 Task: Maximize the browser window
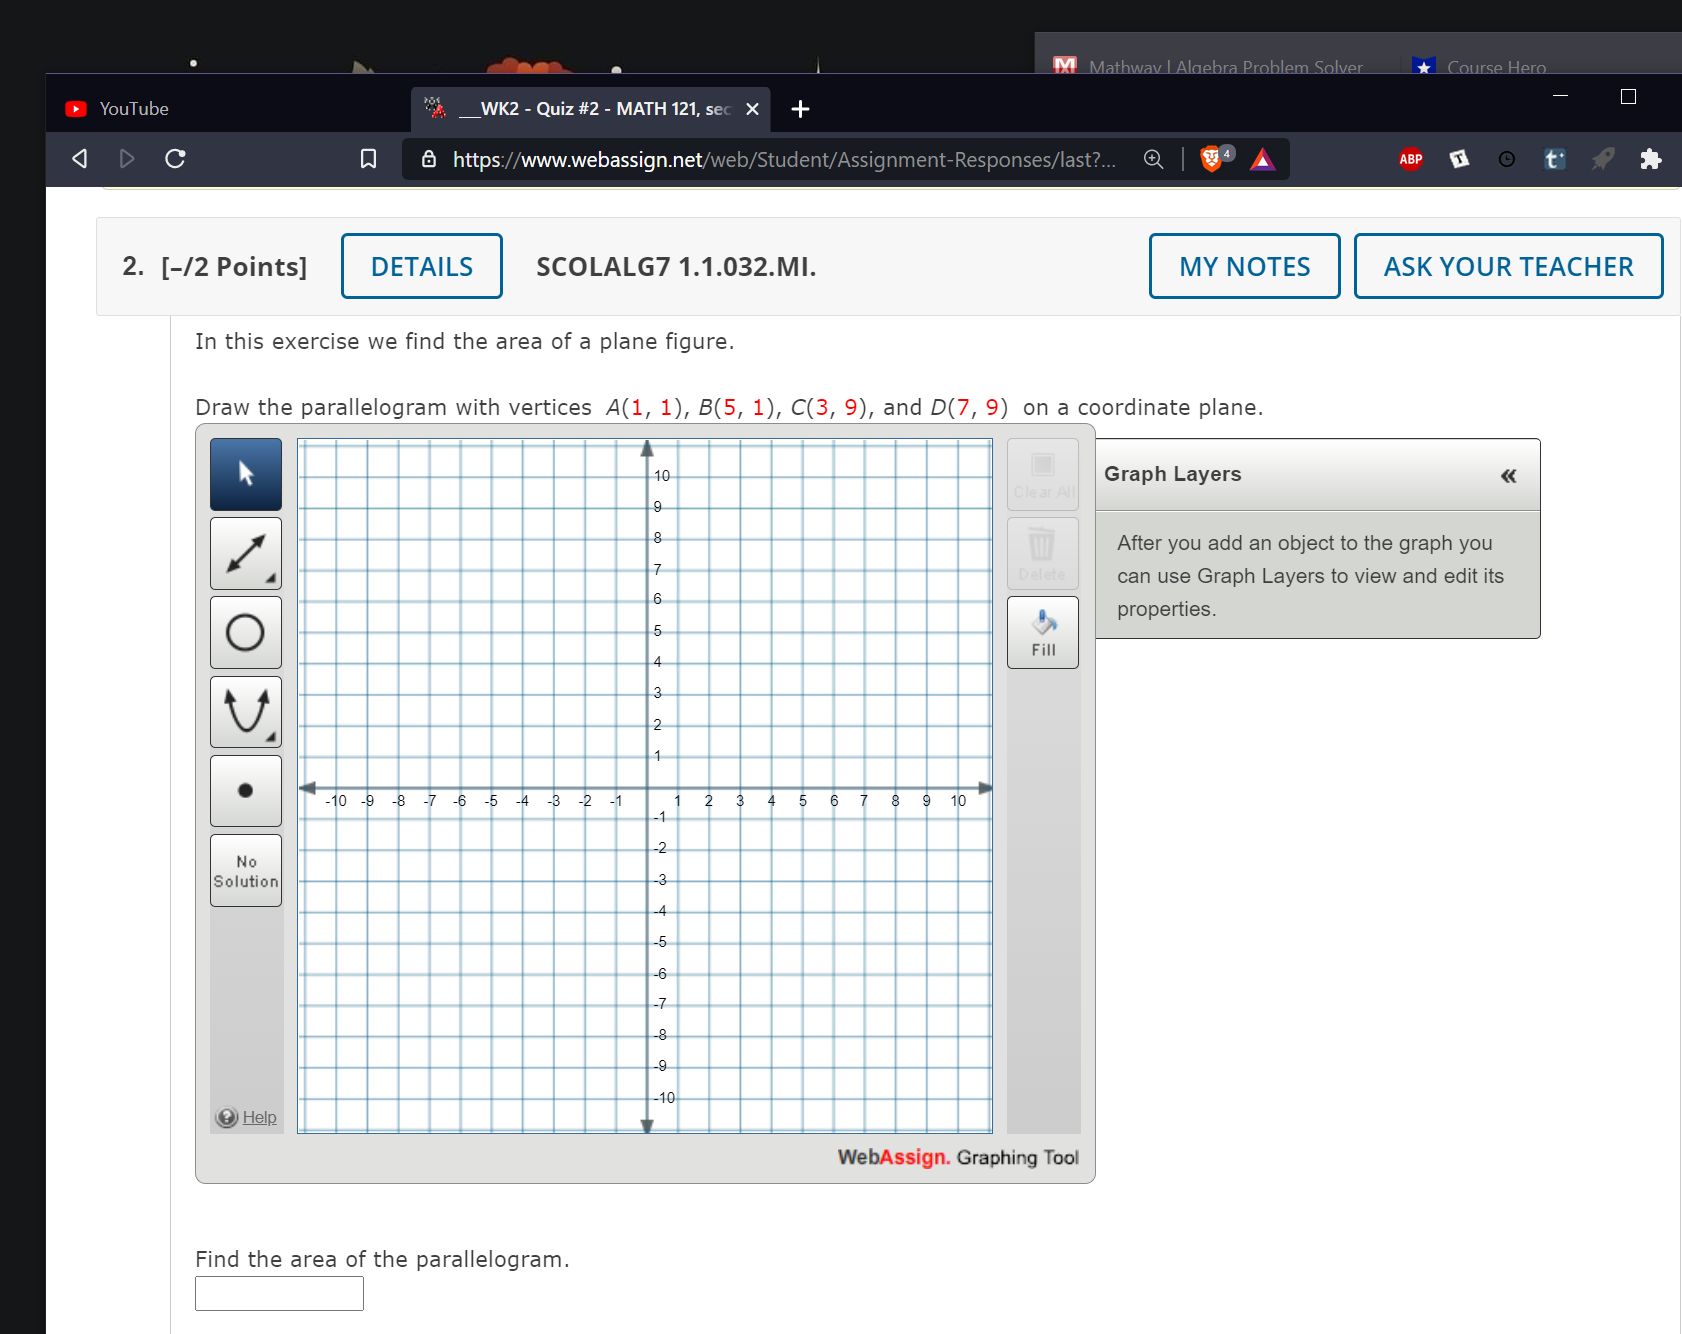(1628, 96)
